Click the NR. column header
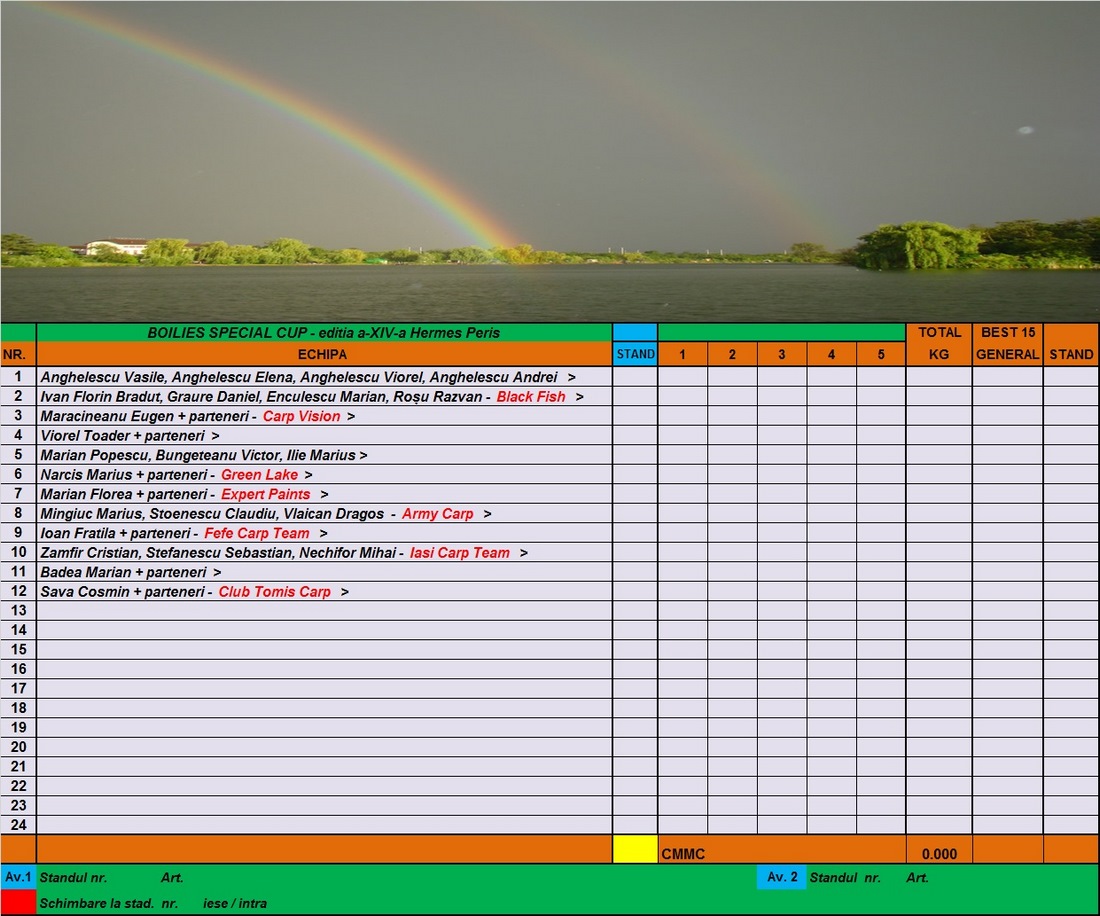 click(x=18, y=354)
